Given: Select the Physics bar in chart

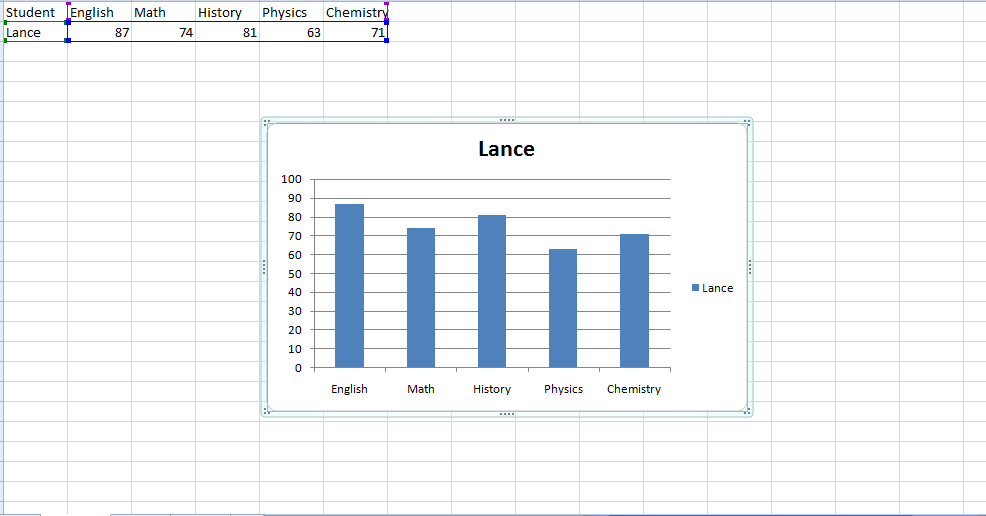Looking at the screenshot, I should pos(563,309).
